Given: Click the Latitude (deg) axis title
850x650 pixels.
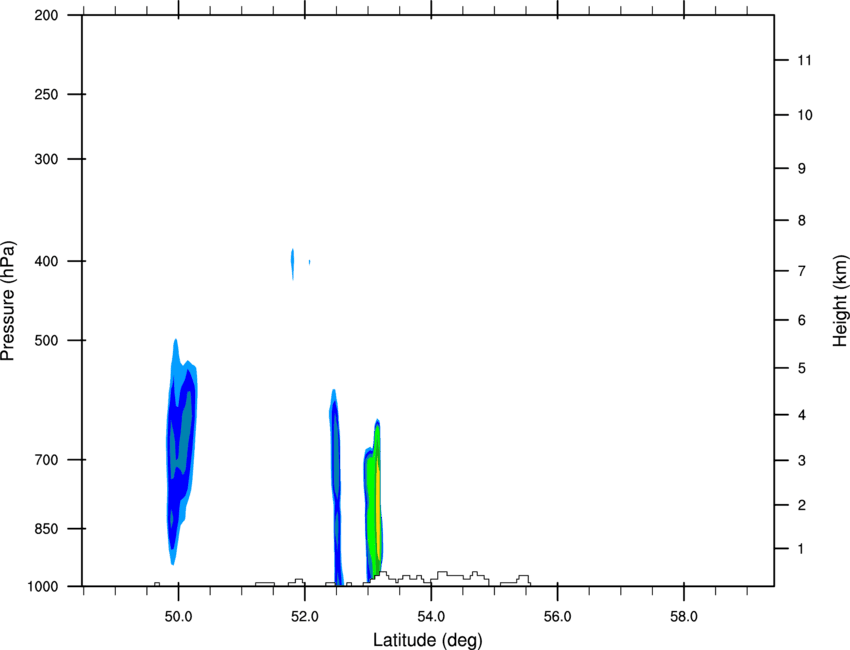Looking at the screenshot, I should (x=427, y=640).
